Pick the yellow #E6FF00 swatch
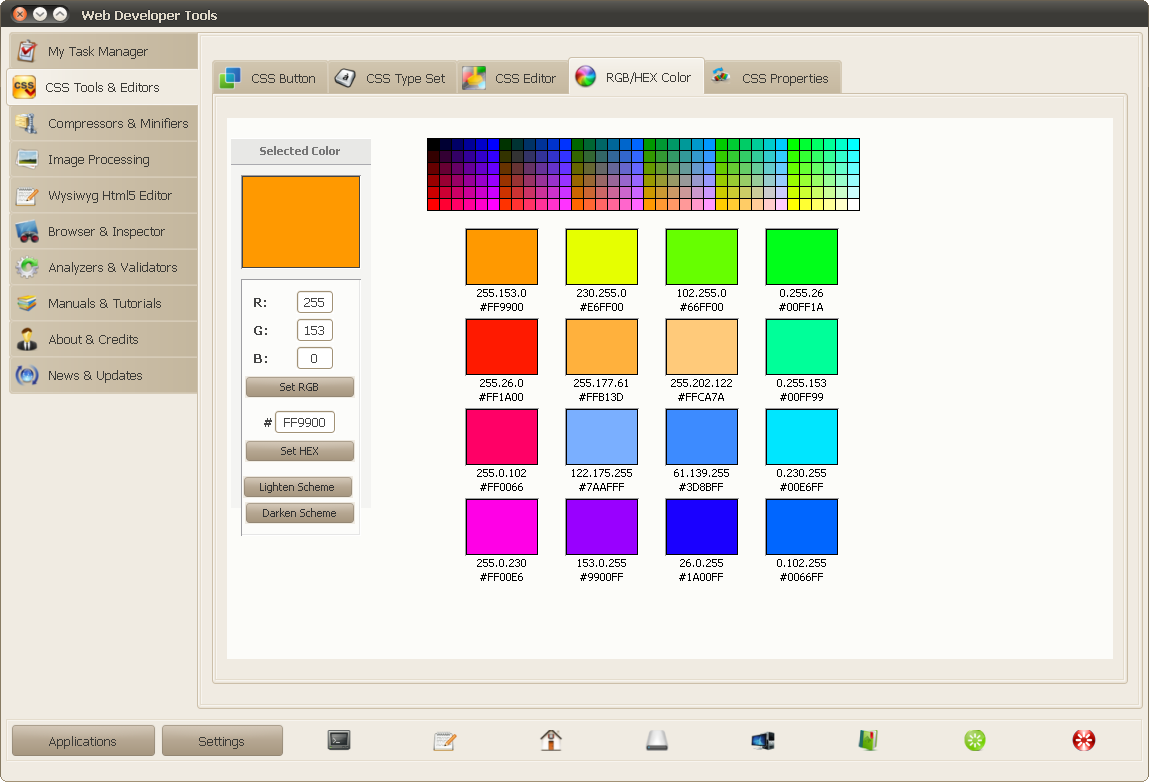 (602, 257)
